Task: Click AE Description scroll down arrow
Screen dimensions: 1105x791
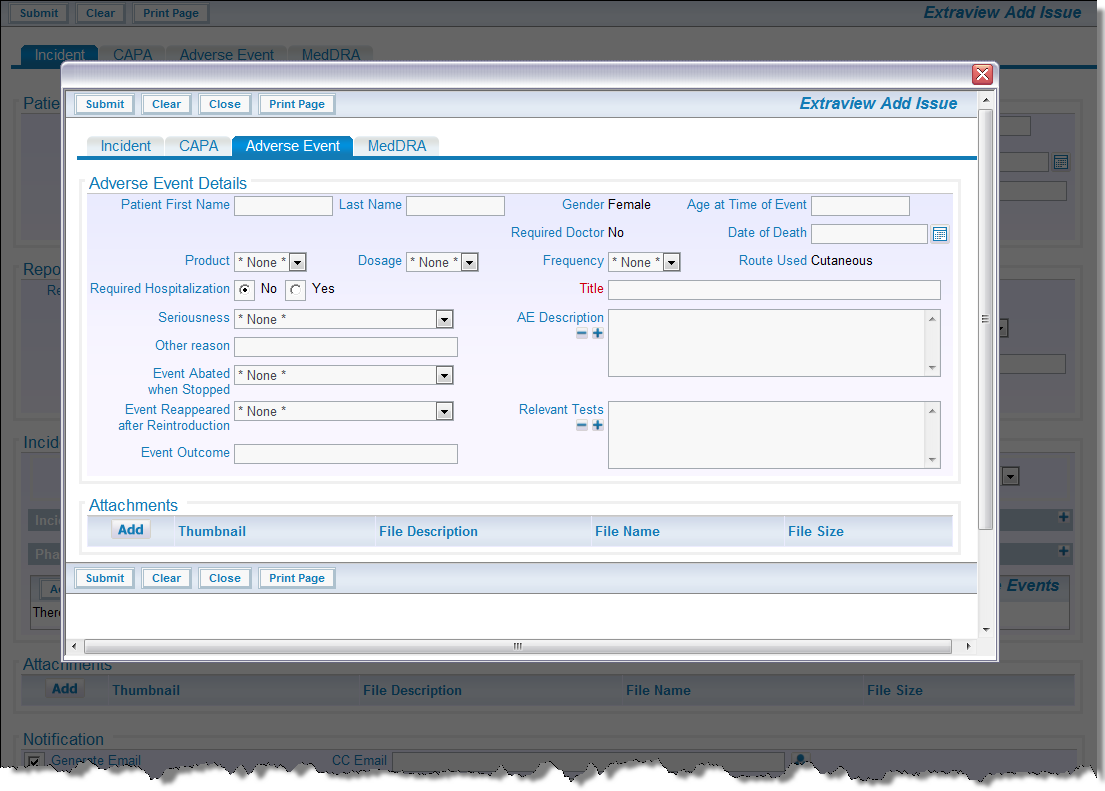Action: (932, 367)
